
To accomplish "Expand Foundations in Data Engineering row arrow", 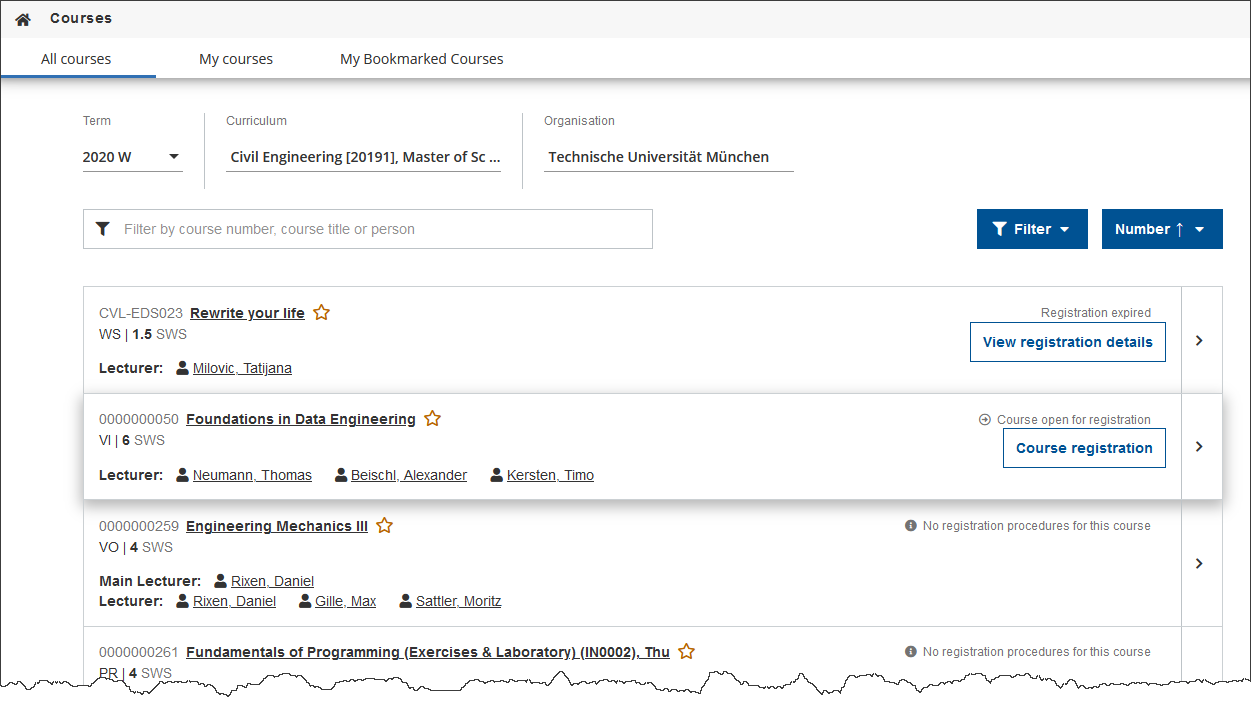I will click(1200, 447).
